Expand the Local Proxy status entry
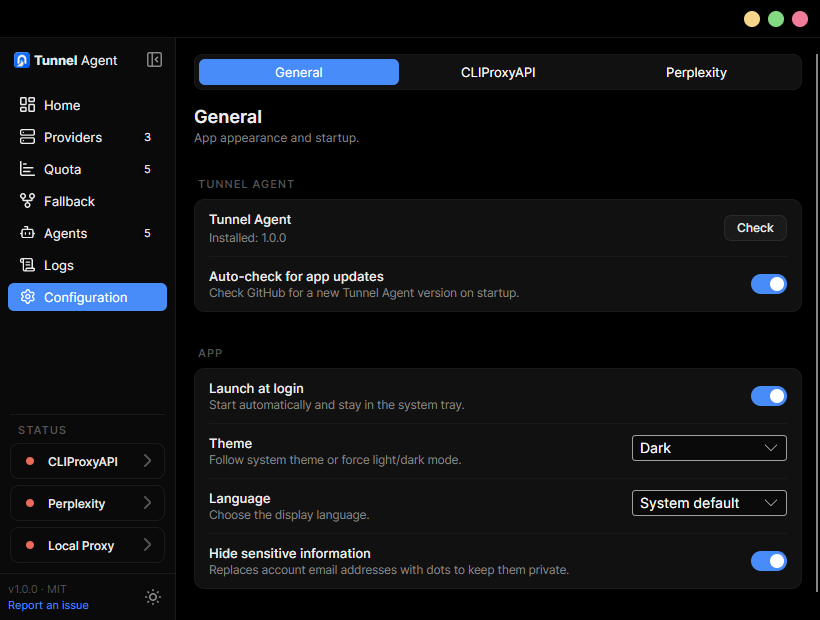 [87, 545]
